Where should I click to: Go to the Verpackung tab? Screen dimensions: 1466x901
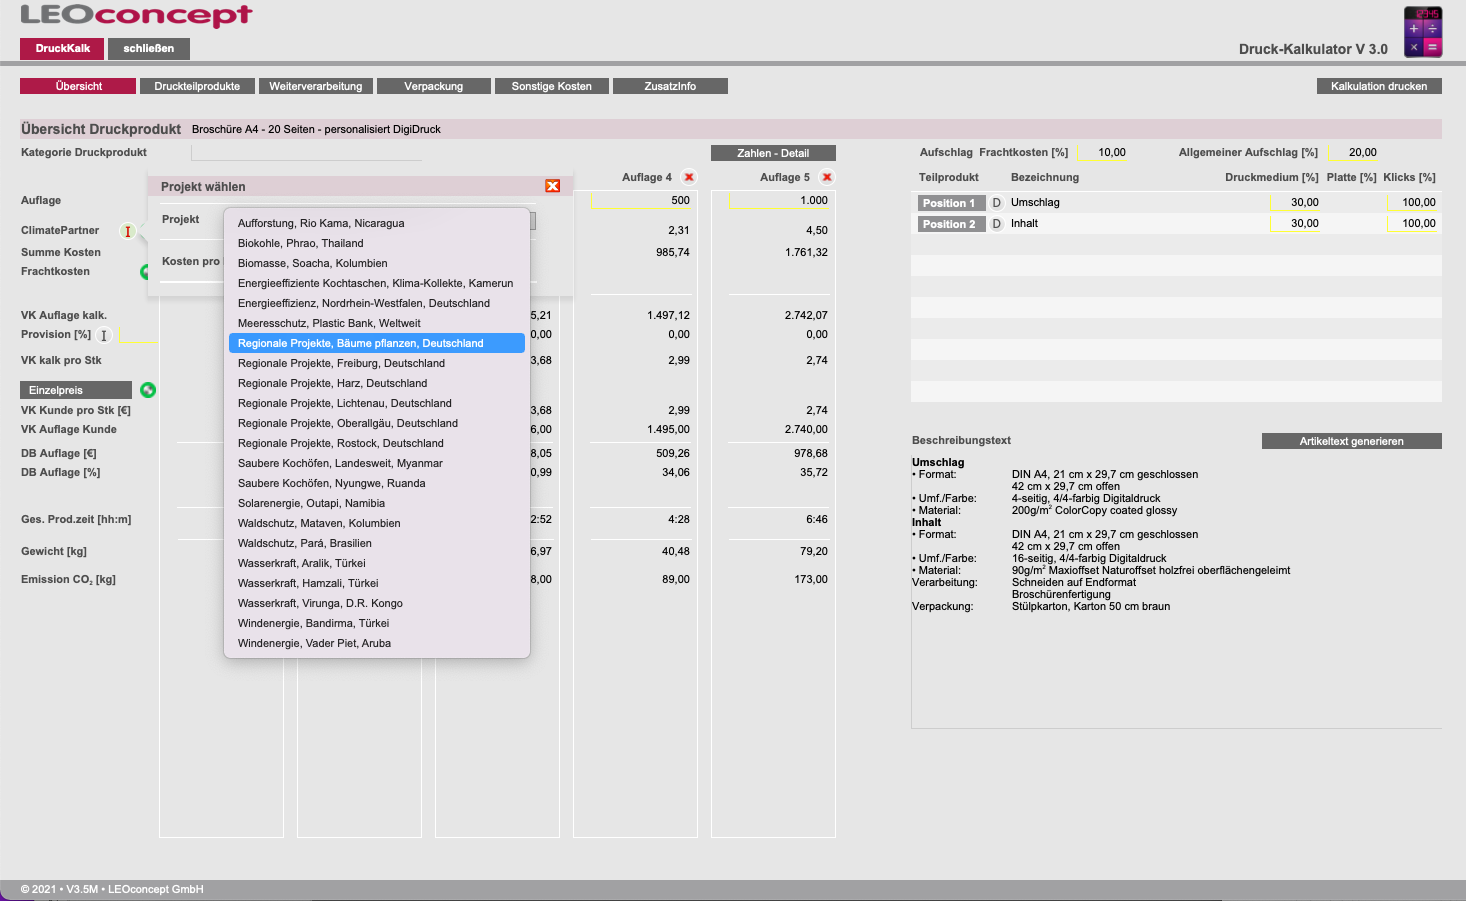pyautogui.click(x=434, y=86)
